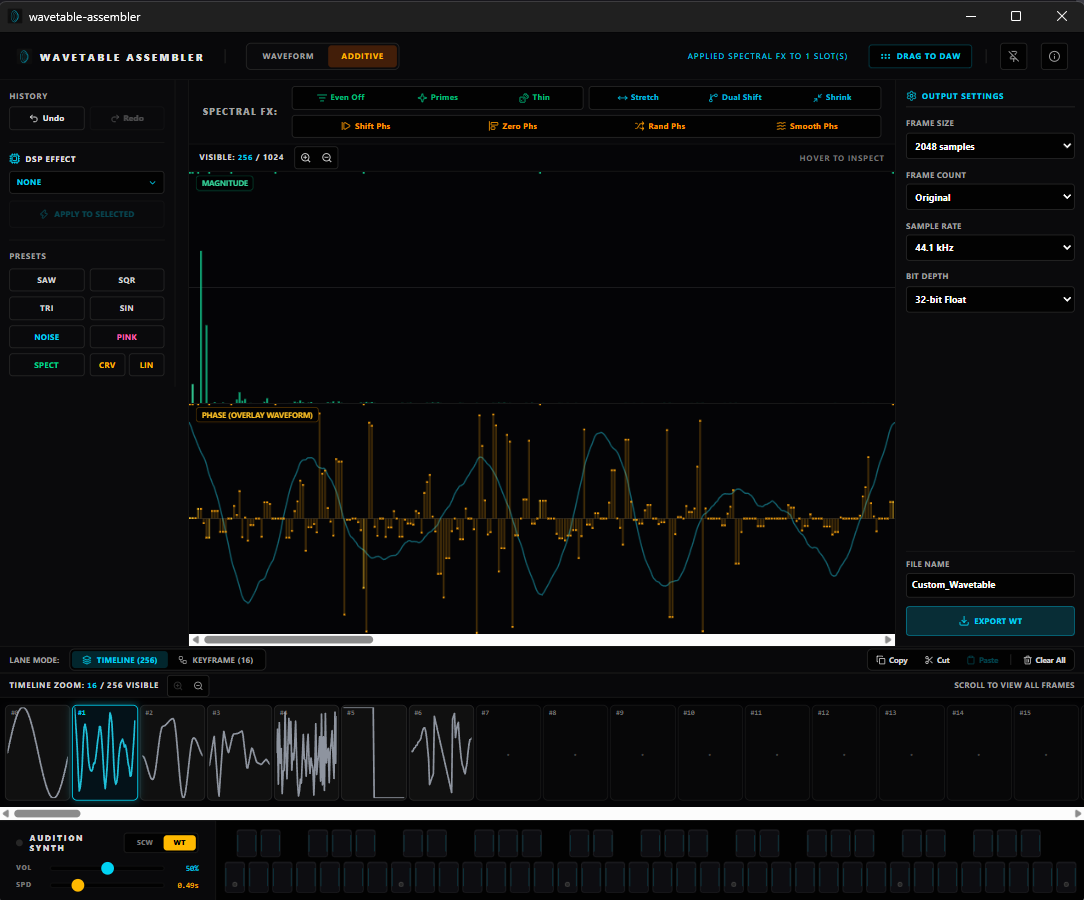Zoom out the spectrum view
The height and width of the screenshot is (900, 1084).
point(327,158)
